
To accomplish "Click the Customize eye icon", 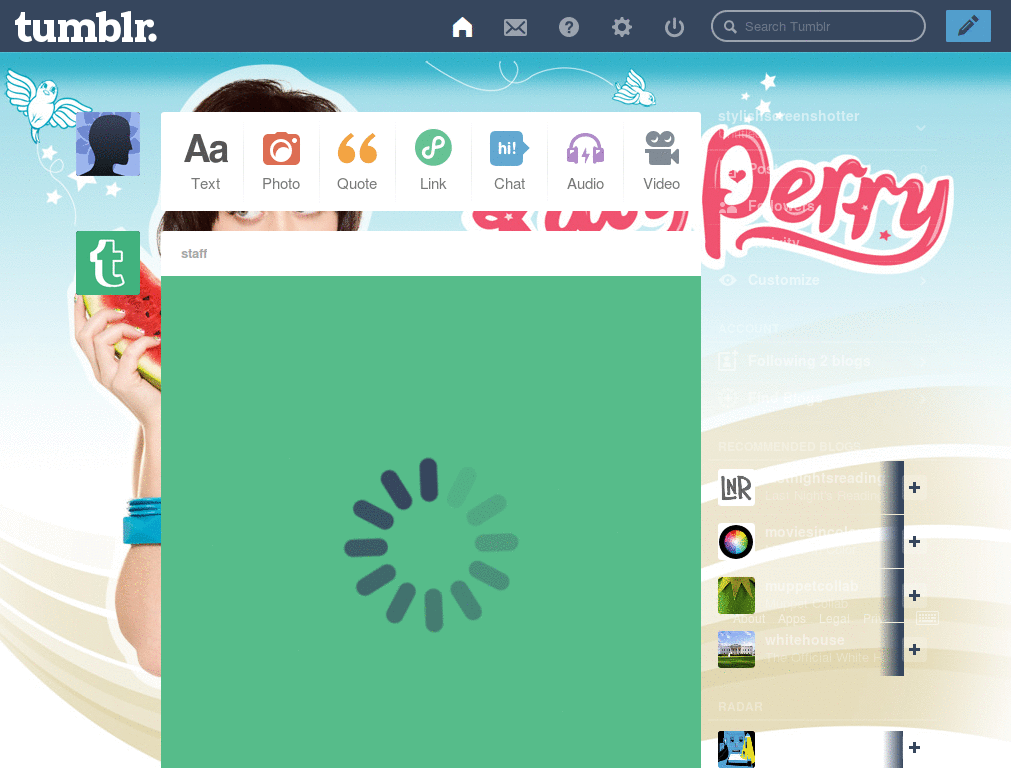I will pos(728,280).
